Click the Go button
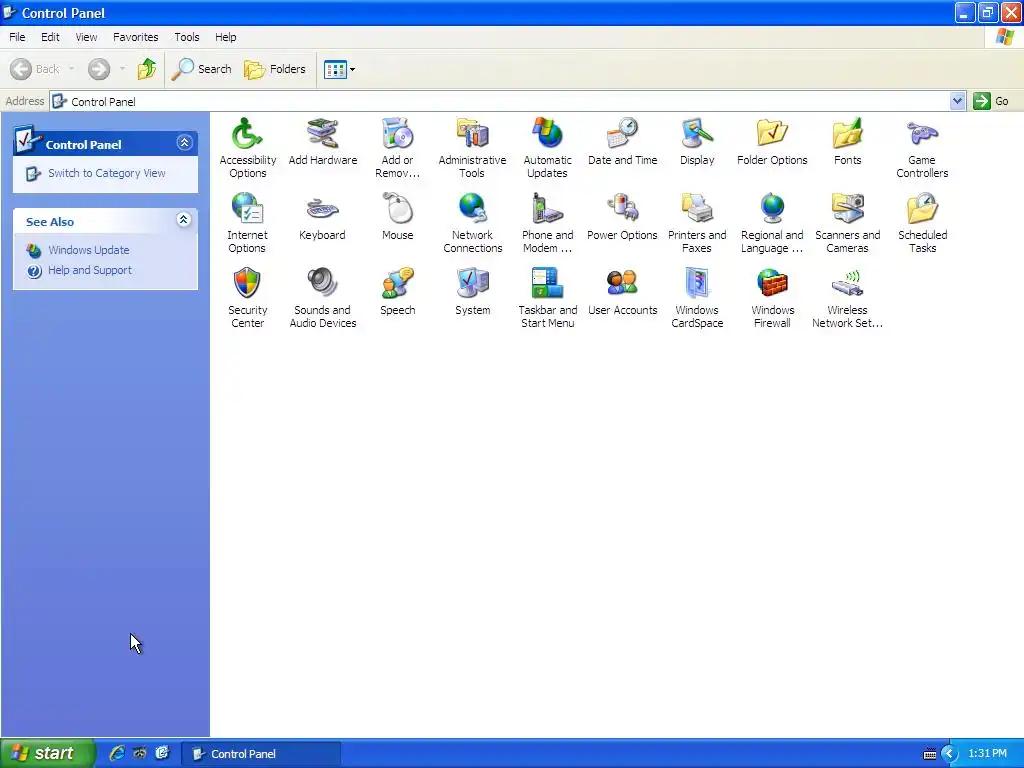 click(x=991, y=101)
